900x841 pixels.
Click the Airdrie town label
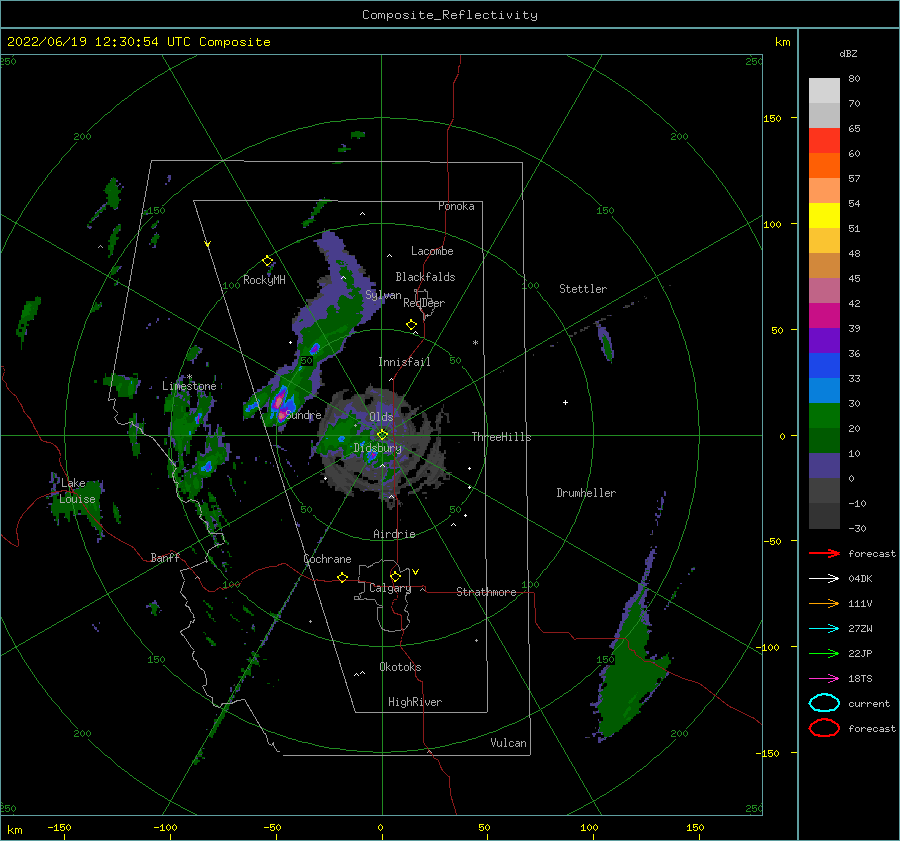[394, 534]
